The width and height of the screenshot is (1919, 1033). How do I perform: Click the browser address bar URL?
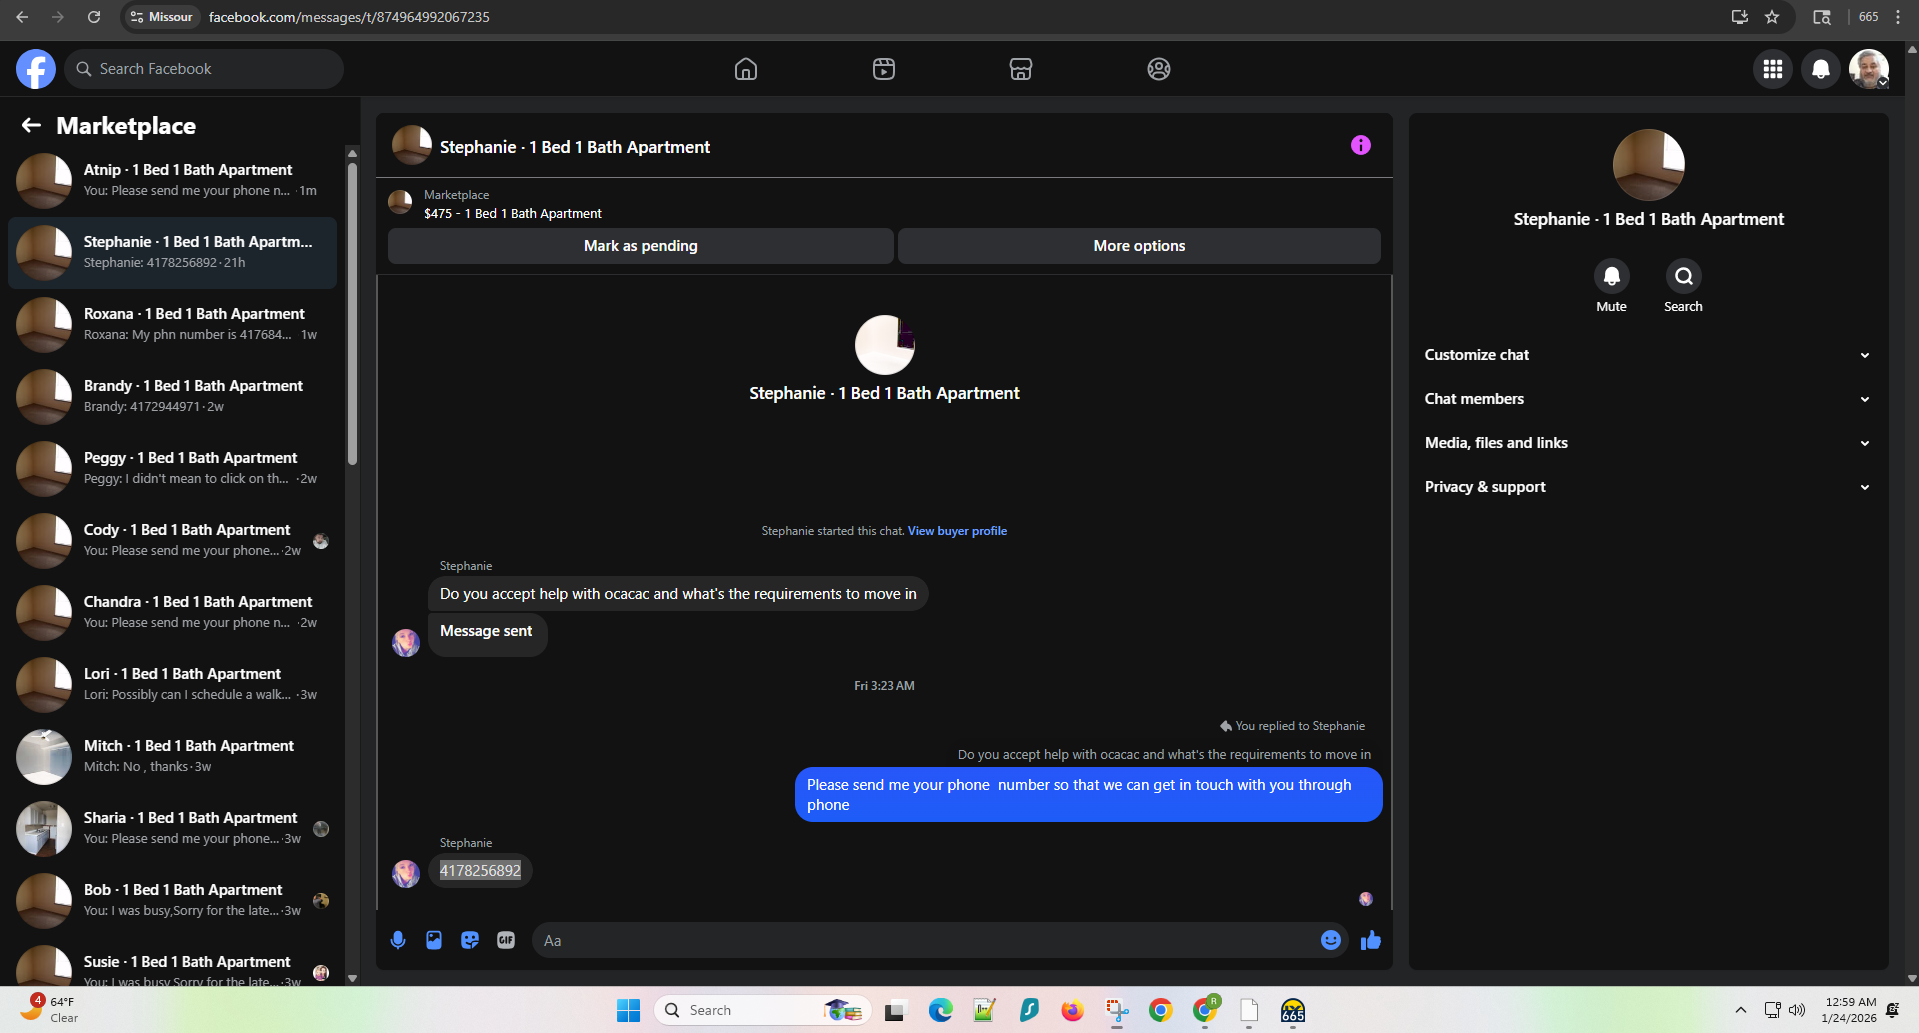(349, 17)
